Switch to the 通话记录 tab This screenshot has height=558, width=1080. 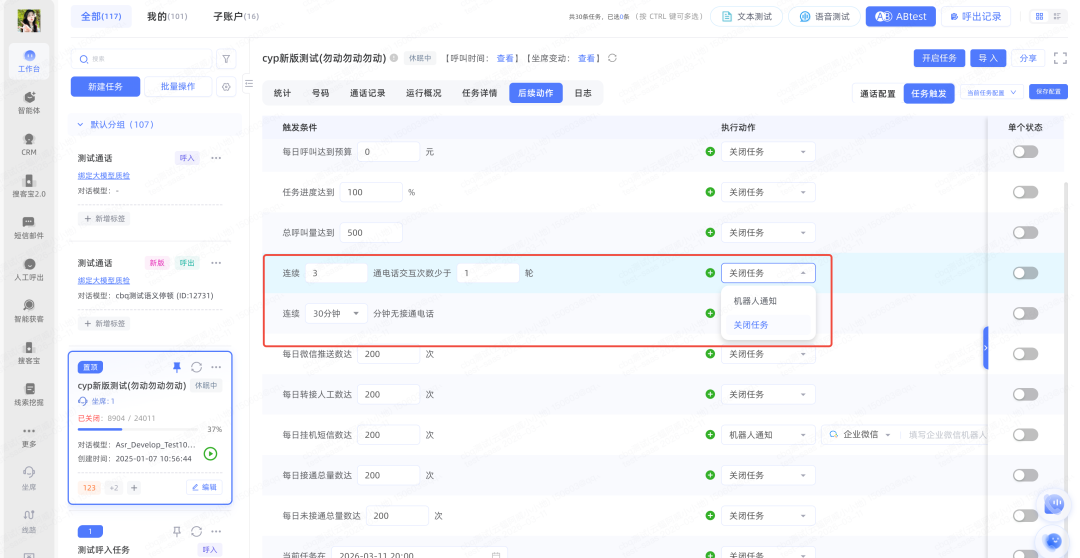coord(367,93)
